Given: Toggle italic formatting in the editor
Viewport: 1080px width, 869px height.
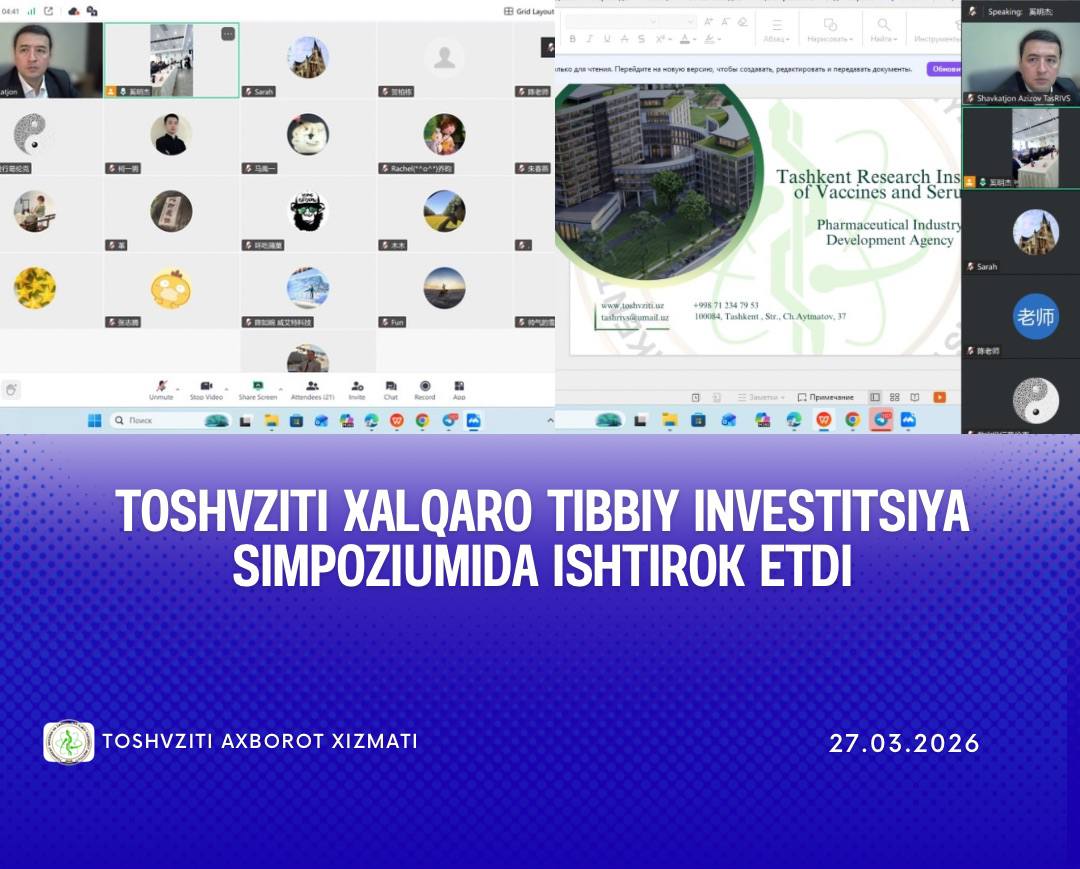Looking at the screenshot, I should click(x=590, y=37).
